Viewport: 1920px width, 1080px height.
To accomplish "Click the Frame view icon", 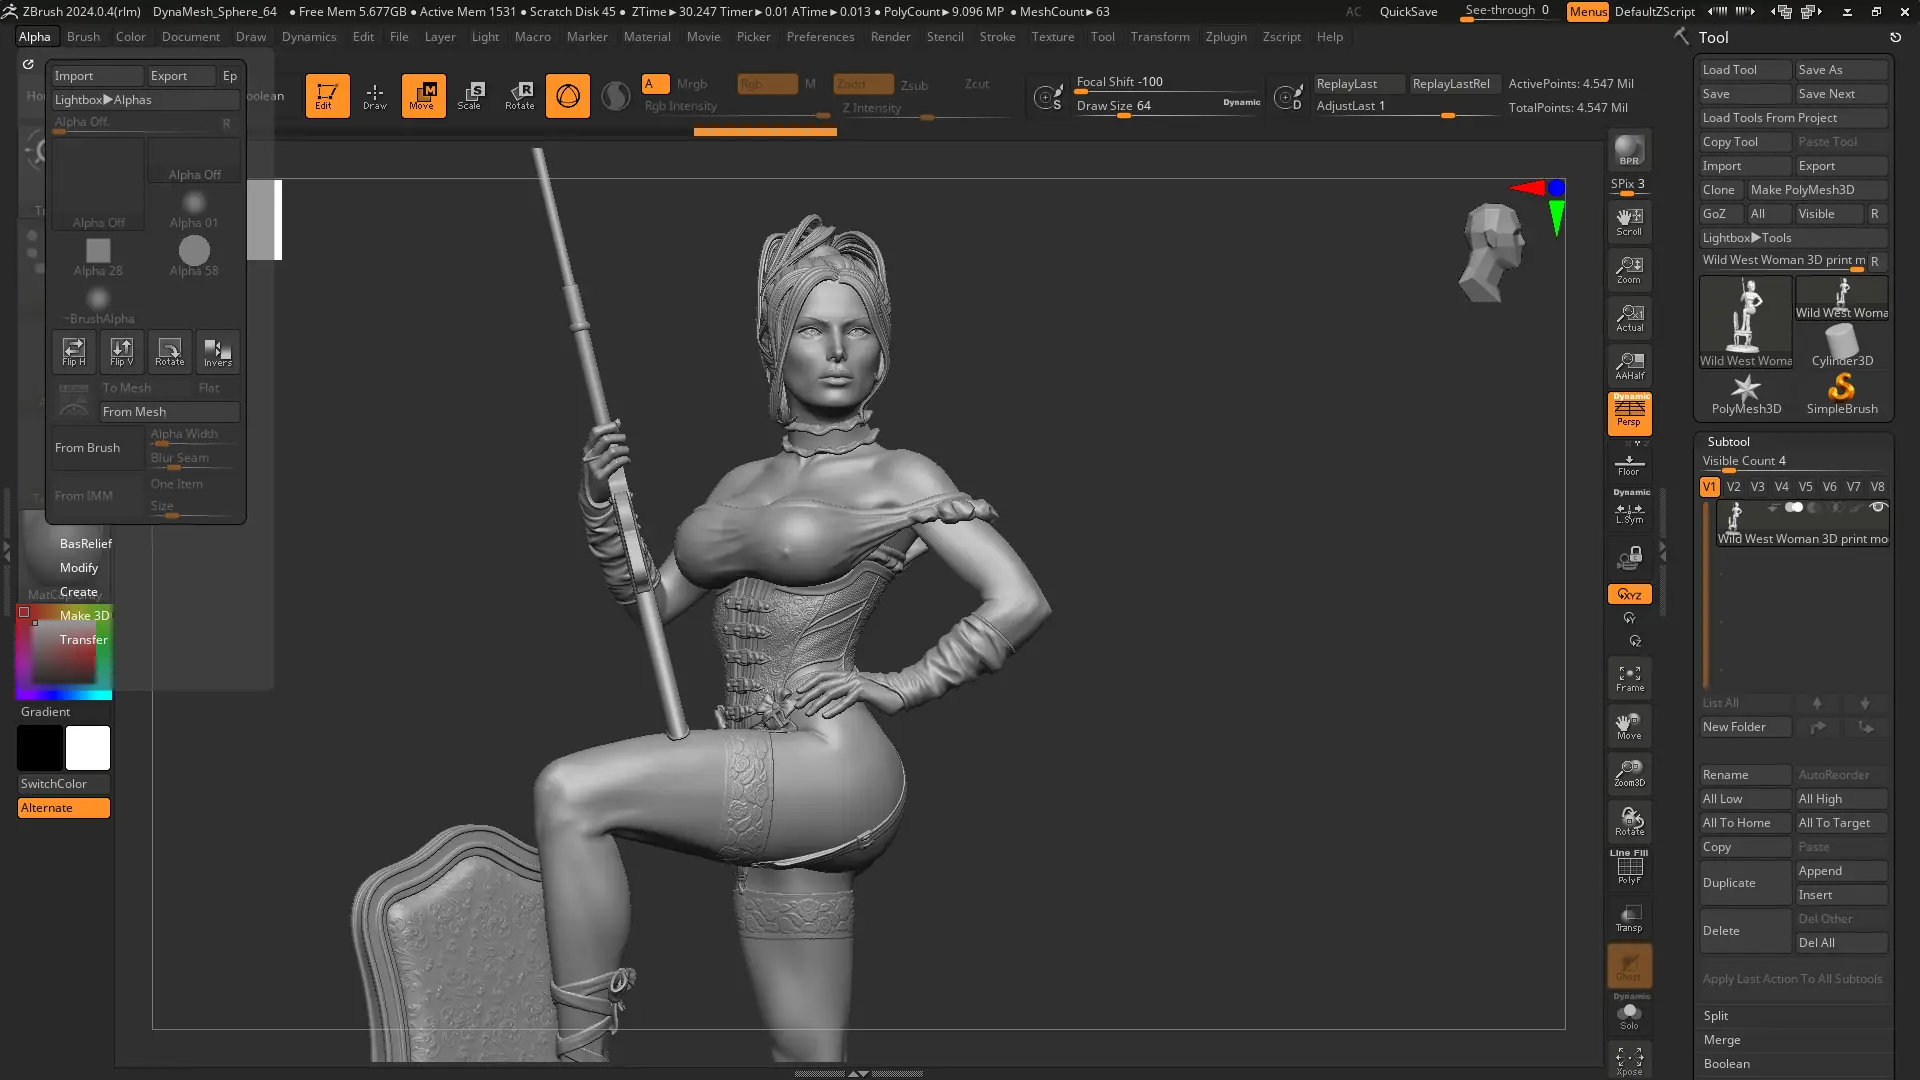I will point(1629,678).
